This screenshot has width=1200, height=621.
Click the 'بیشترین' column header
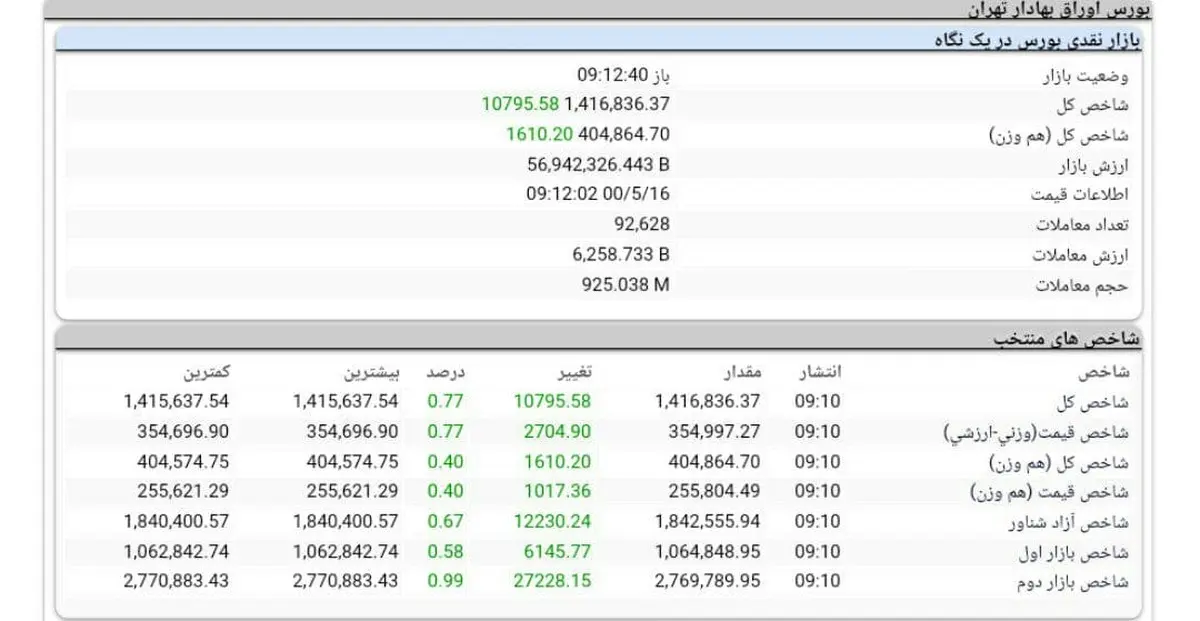point(372,372)
